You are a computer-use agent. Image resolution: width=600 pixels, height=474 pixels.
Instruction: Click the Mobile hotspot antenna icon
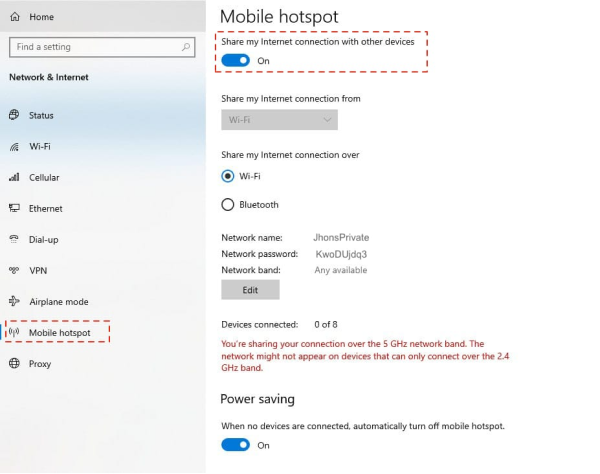pyautogui.click(x=14, y=332)
